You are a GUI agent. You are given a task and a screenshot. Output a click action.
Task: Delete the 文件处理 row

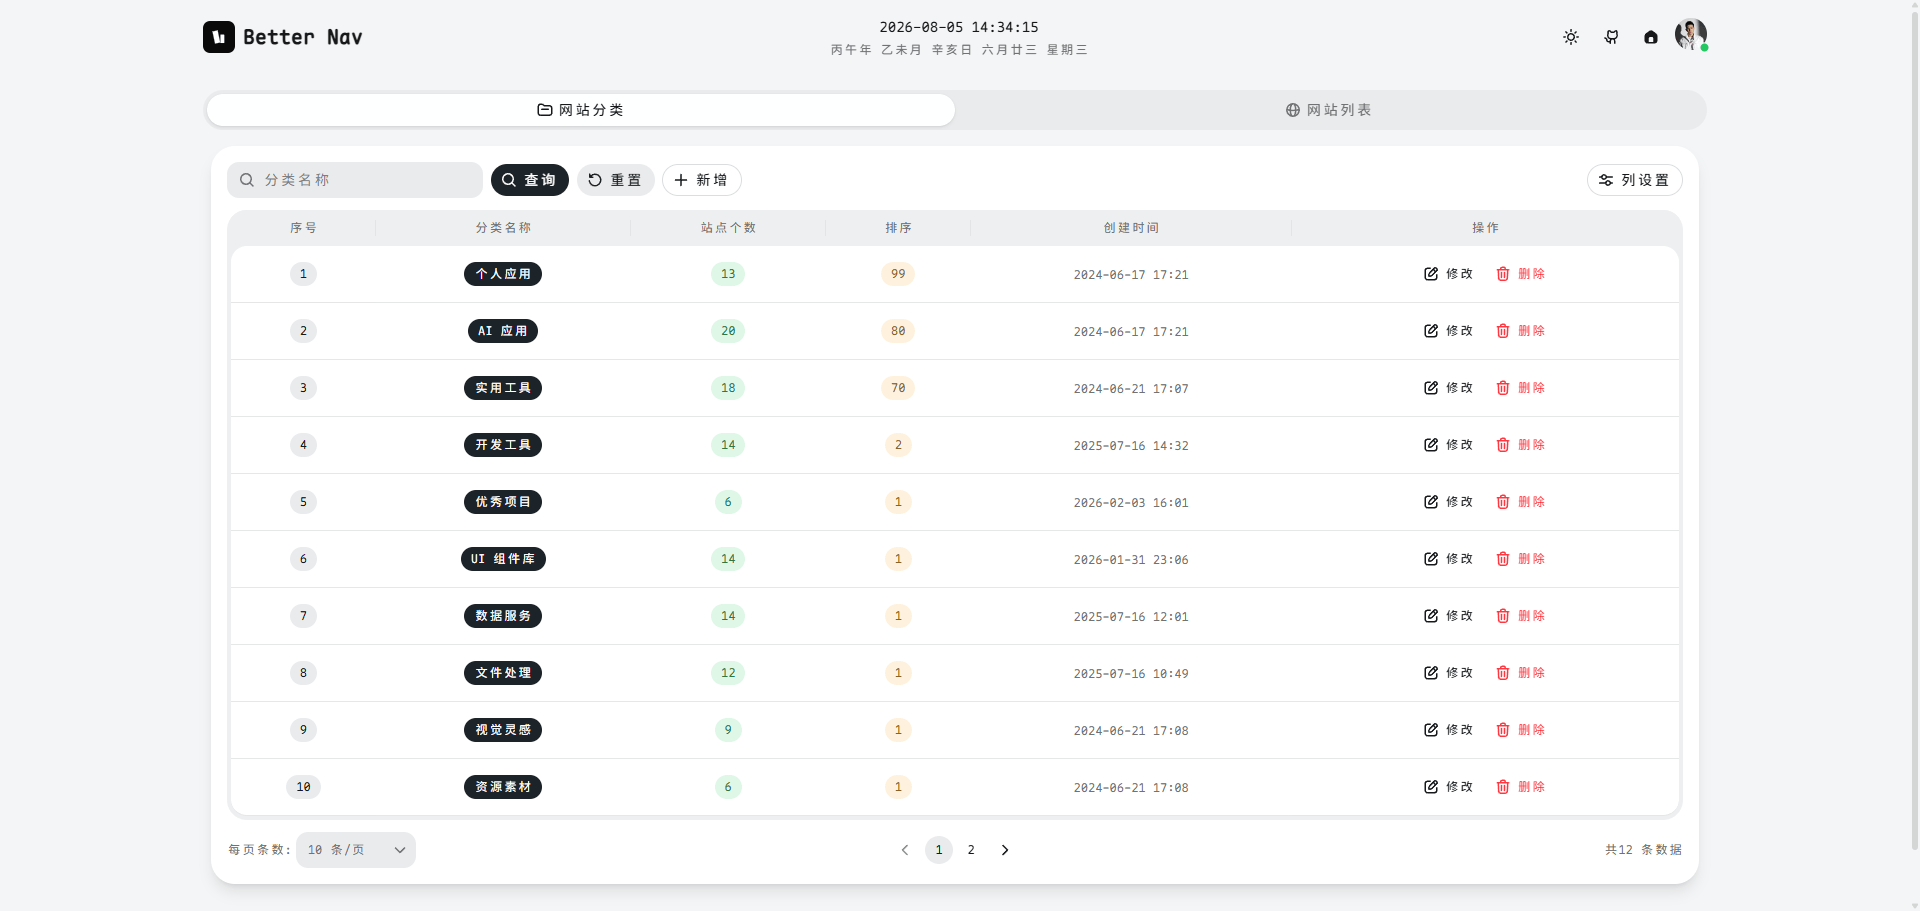[x=1521, y=673]
